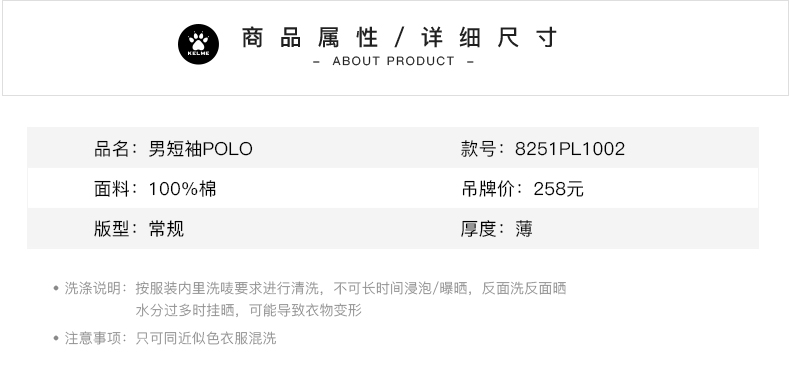Viewport: 790px width, 380px height.
Task: Click the thickness value 薄
Action: click(524, 229)
